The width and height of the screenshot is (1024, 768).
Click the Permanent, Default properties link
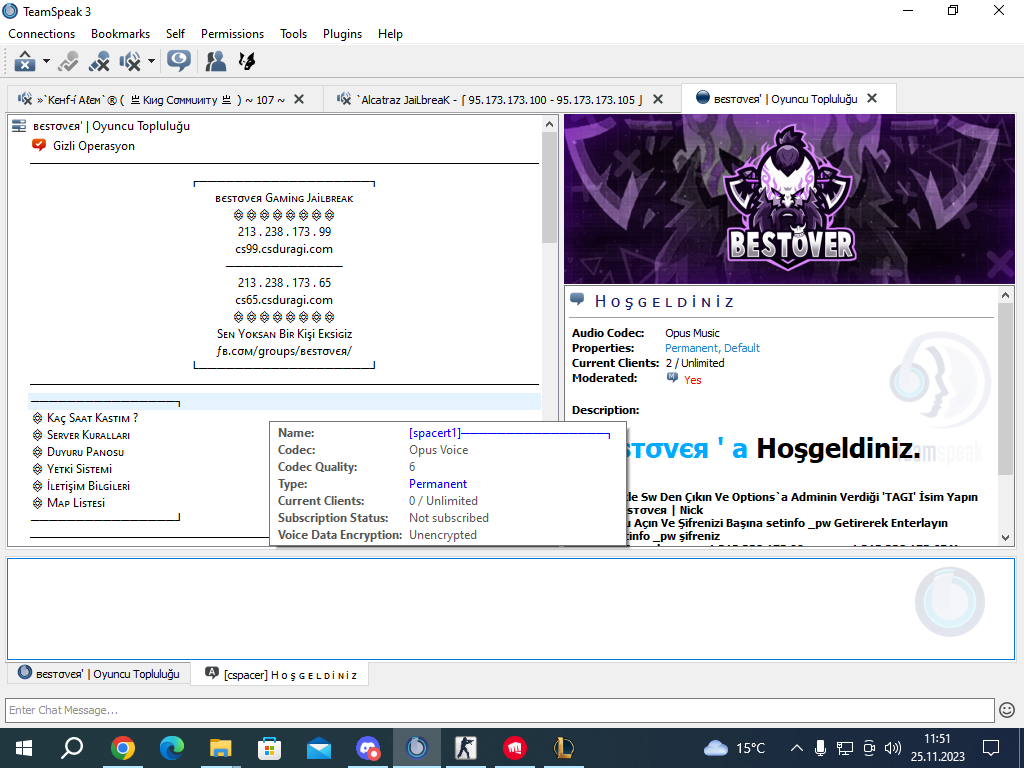tap(712, 348)
